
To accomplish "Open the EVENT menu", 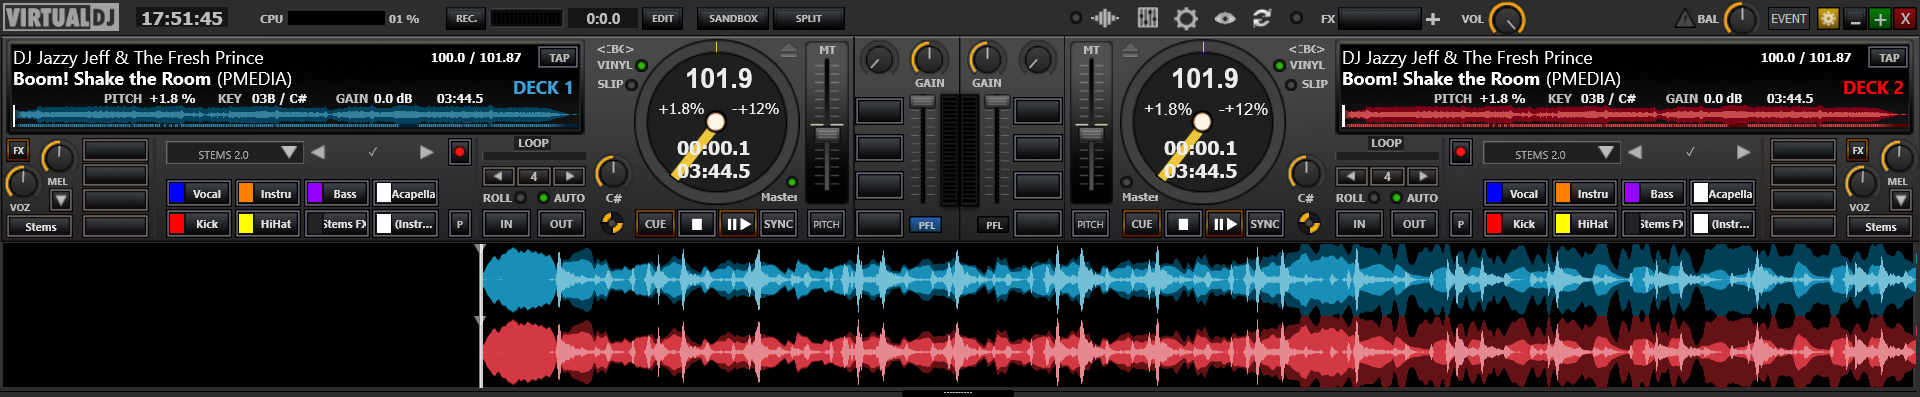I will coord(1788,18).
